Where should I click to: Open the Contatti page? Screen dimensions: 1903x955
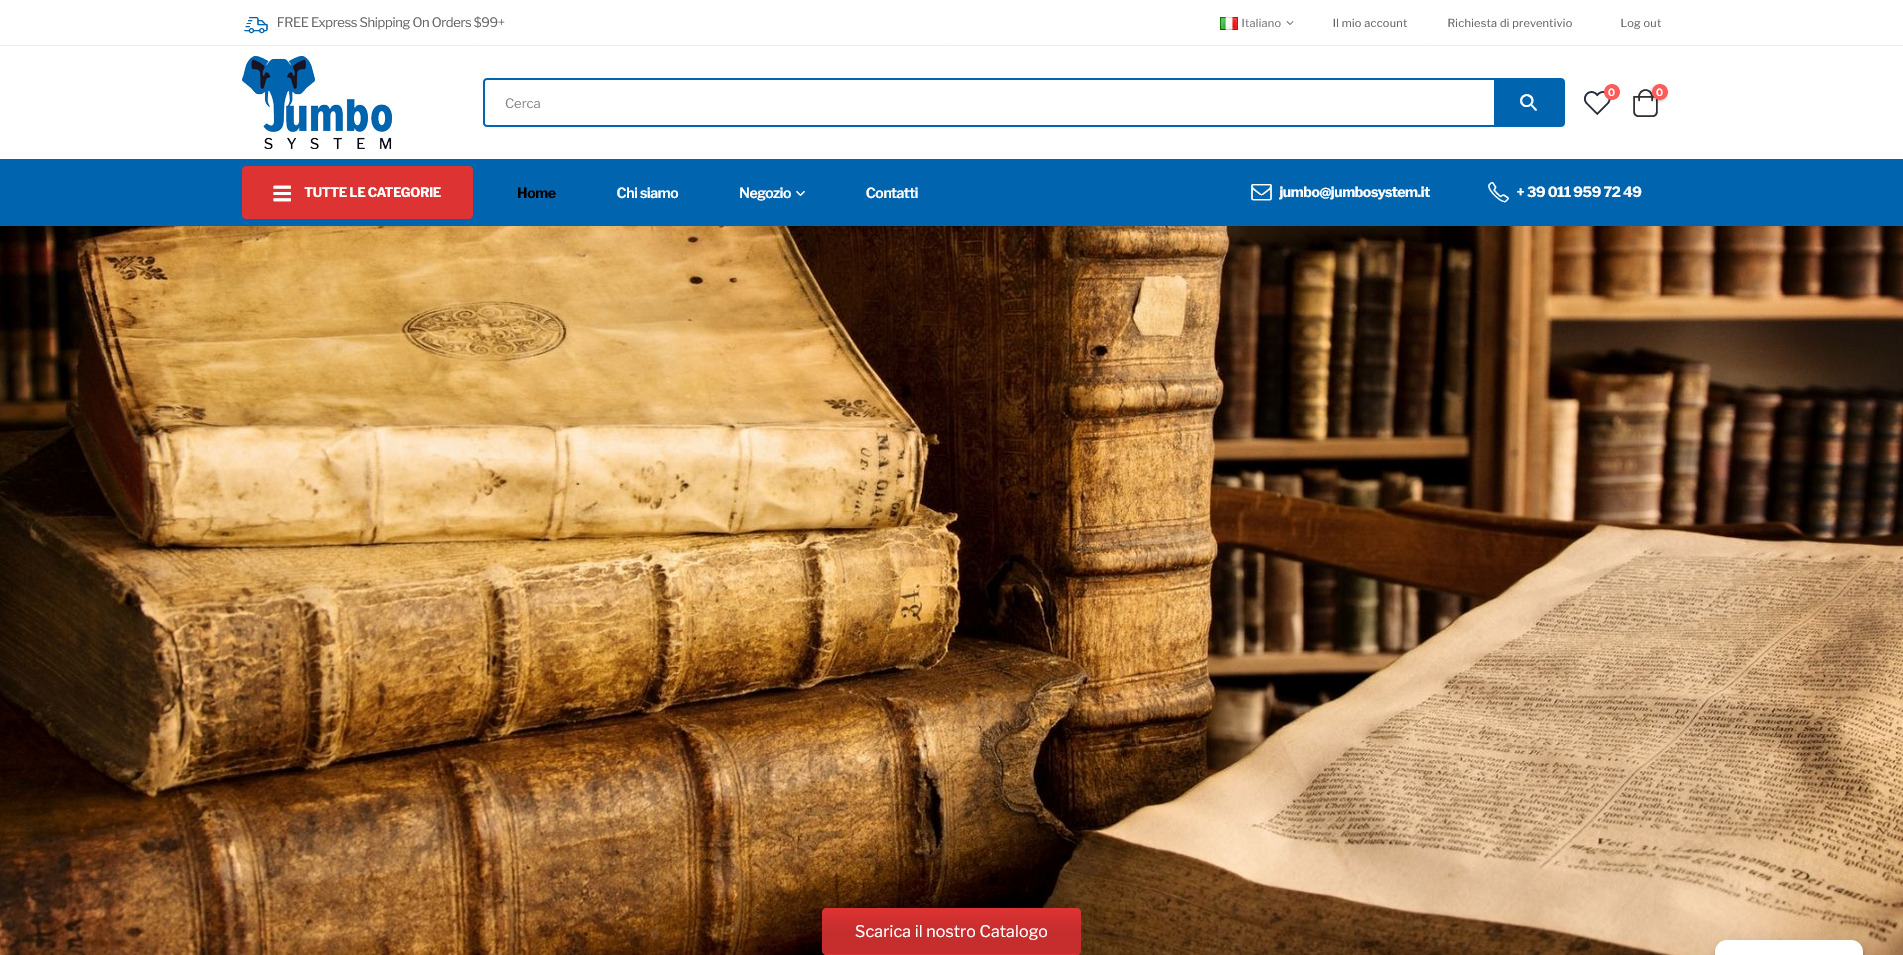point(891,193)
